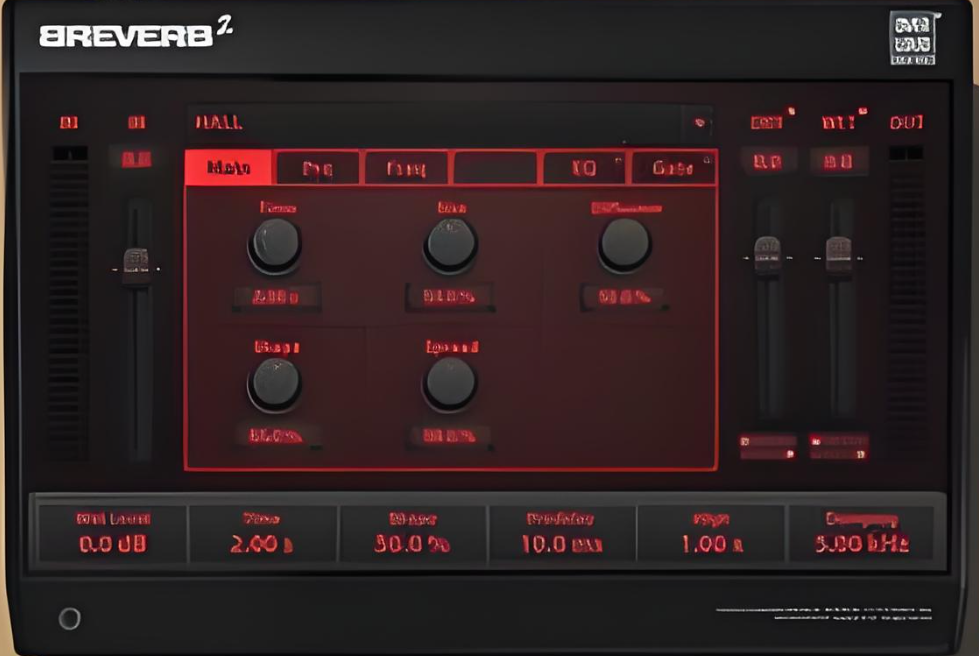Toggle the button pair under the fader beside the Main panel
This screenshot has width=979, height=656.
768,447
